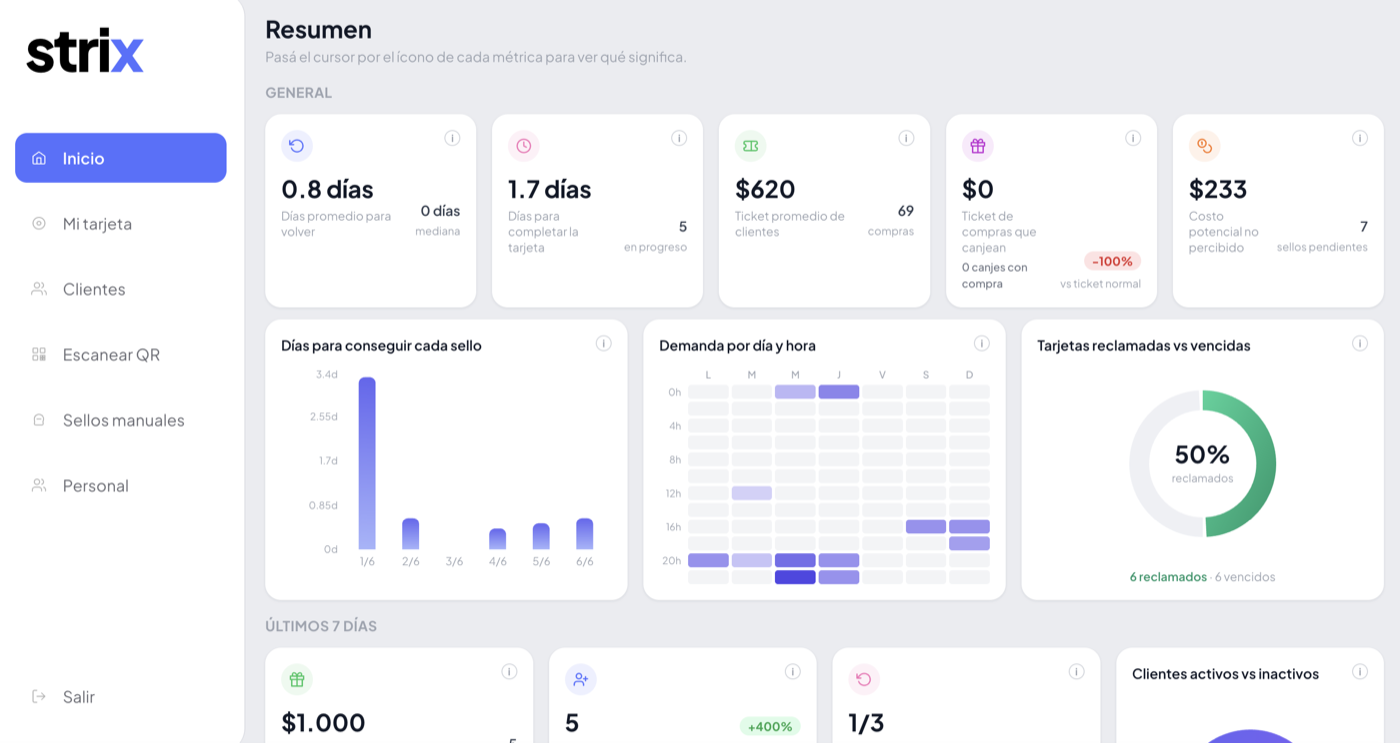Click the strix logo
Image resolution: width=1400 pixels, height=743 pixels.
click(85, 50)
